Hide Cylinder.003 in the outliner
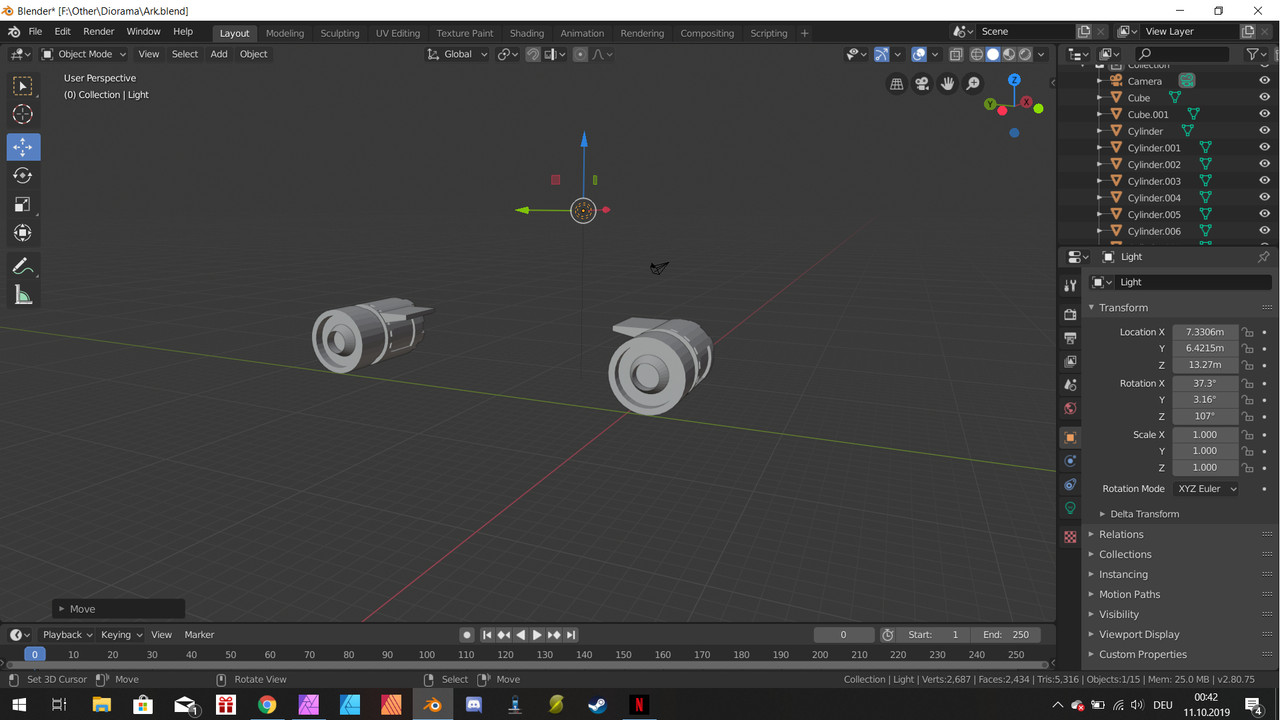 point(1264,181)
